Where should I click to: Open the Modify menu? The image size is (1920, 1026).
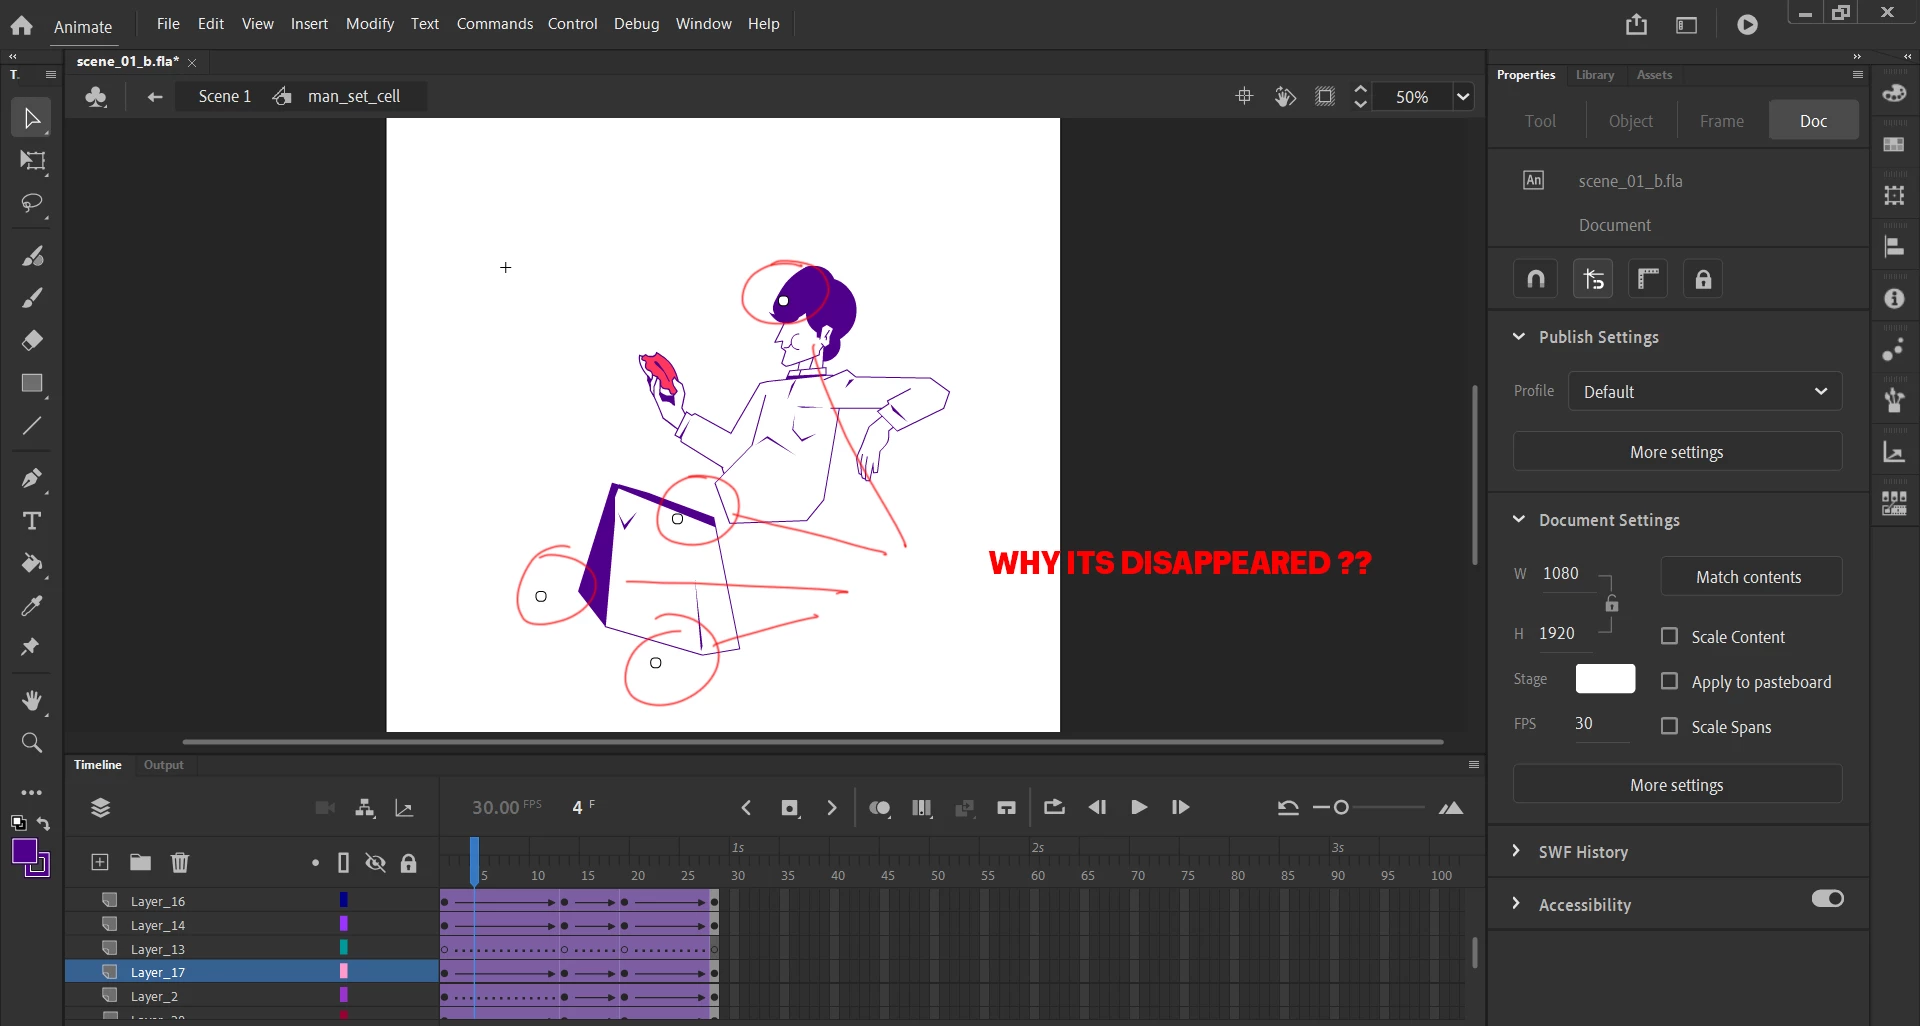pos(370,23)
